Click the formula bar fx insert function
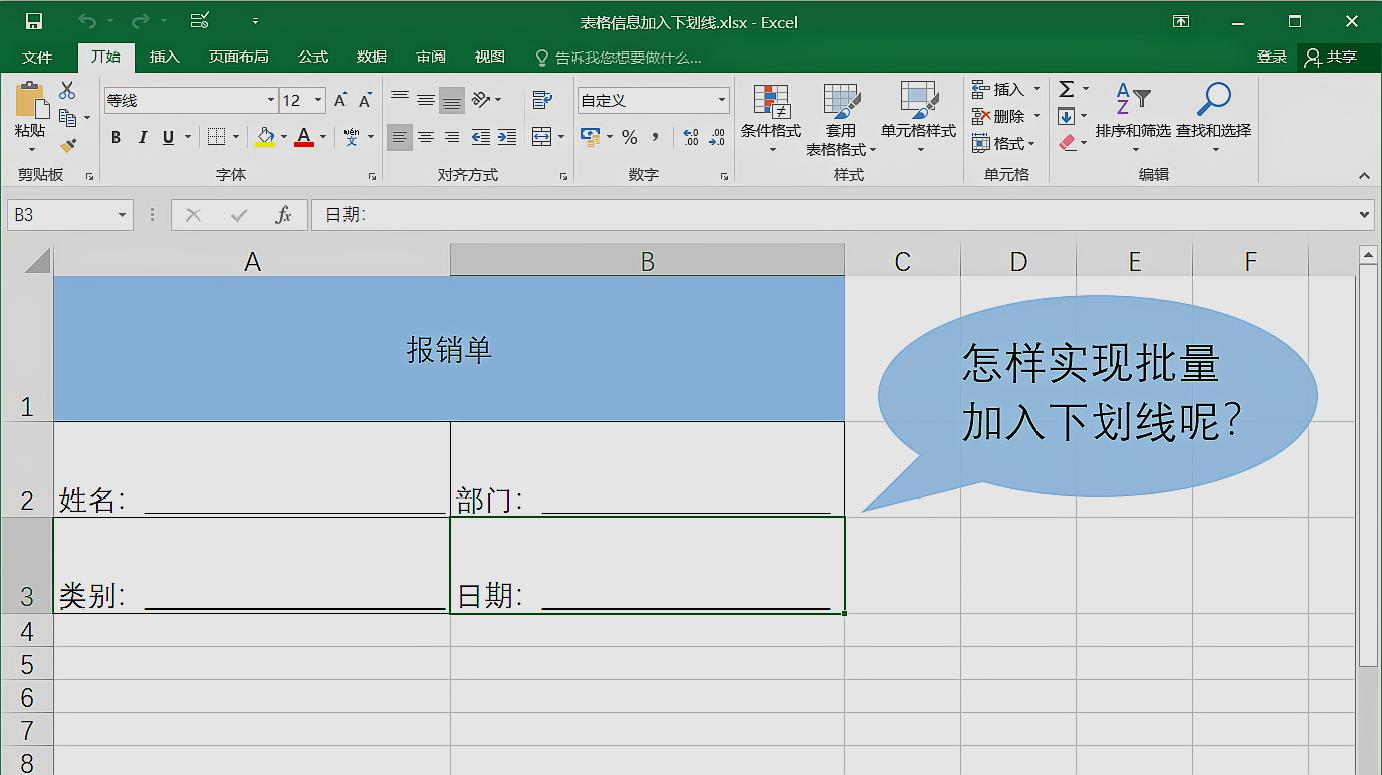This screenshot has height=775, width=1382. [284, 215]
